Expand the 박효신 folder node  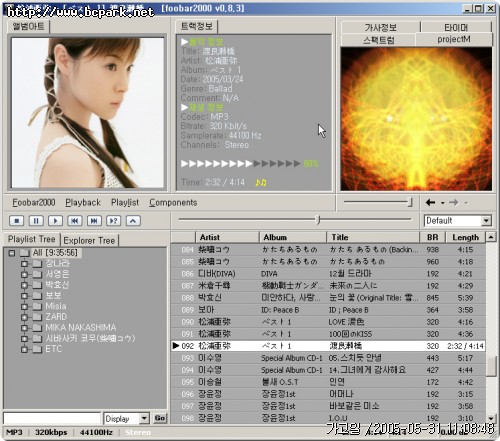24,285
